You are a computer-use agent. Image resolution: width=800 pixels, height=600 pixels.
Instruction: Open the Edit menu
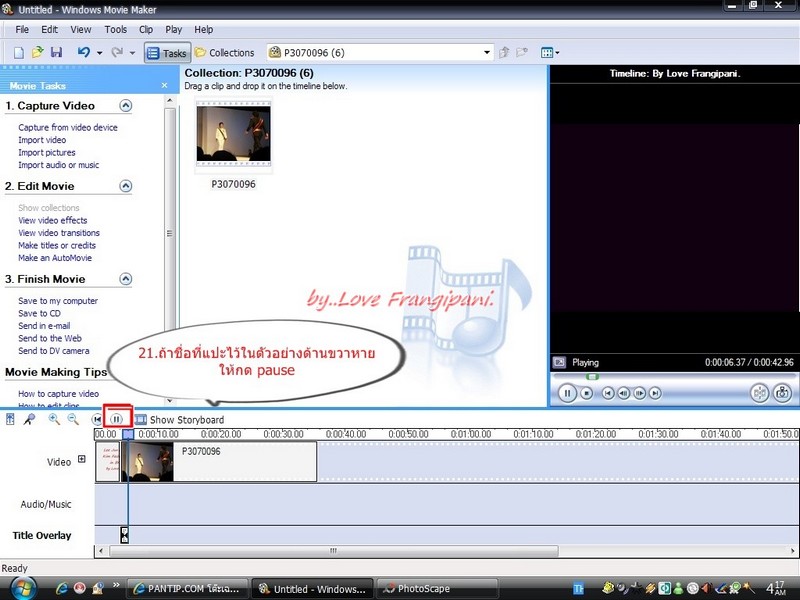(49, 30)
